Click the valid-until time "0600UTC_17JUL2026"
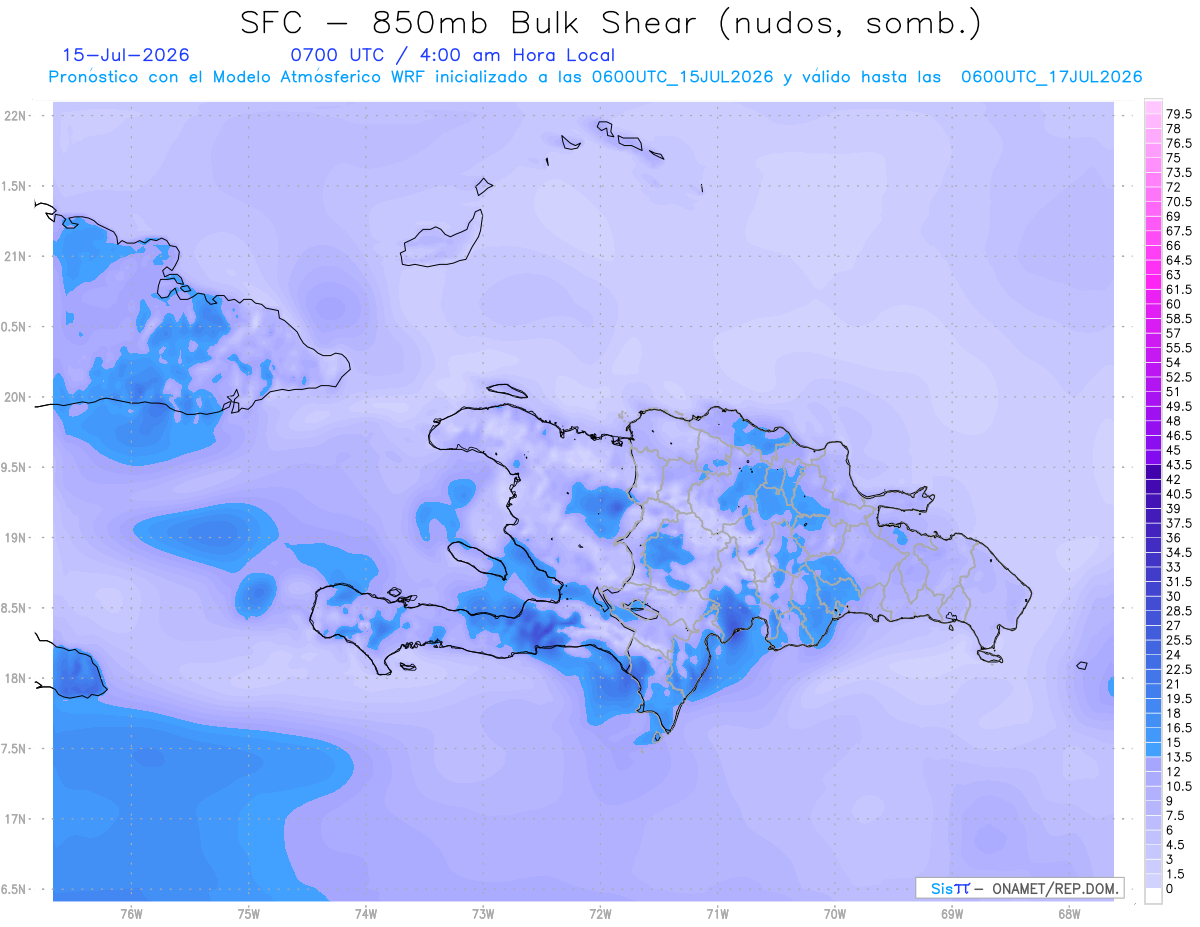 1051,77
